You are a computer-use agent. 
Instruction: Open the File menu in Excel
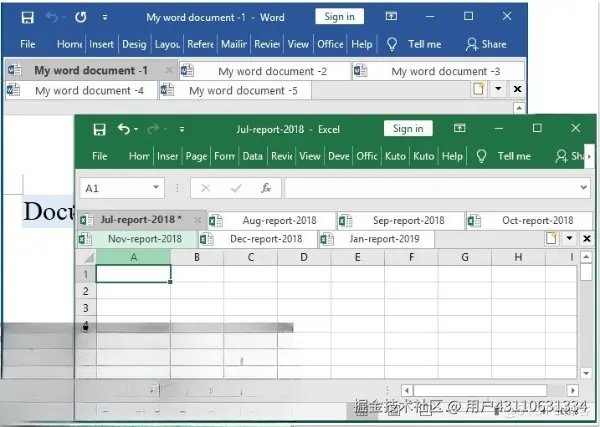pos(99,156)
